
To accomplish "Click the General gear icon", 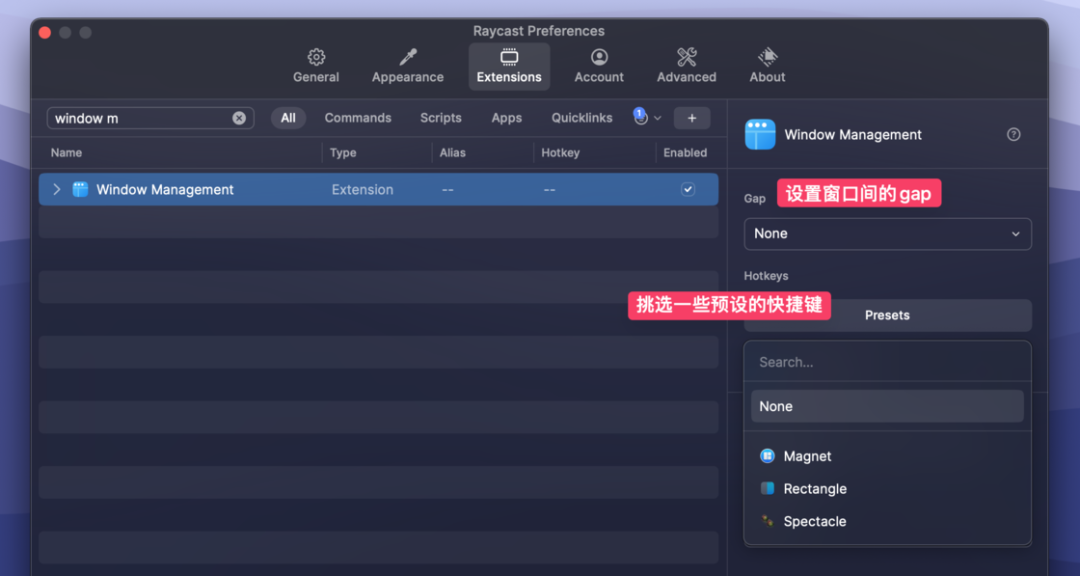I will click(316, 56).
